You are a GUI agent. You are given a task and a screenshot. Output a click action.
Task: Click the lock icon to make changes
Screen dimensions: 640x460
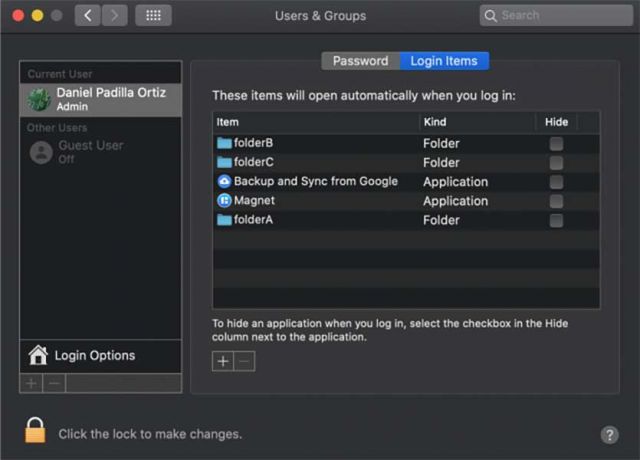point(35,431)
